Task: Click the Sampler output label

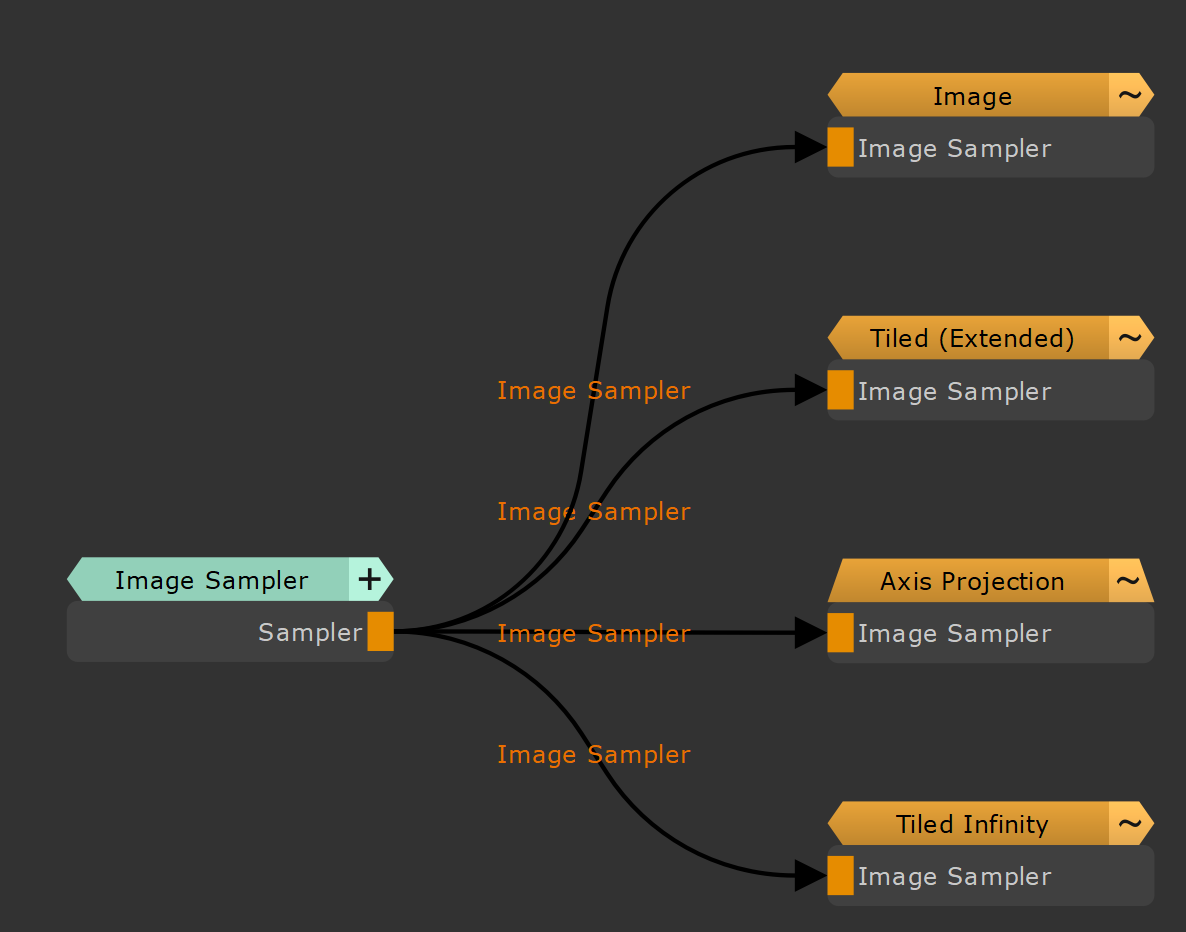Action: click(x=310, y=633)
